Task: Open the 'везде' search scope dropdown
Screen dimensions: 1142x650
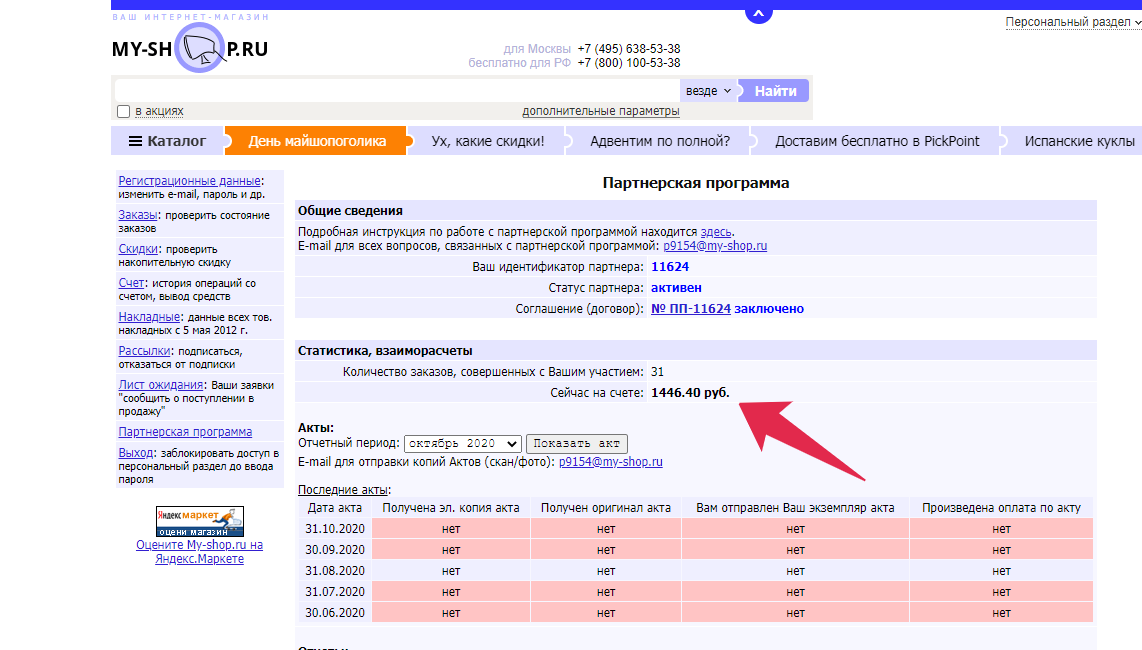Action: pyautogui.click(x=709, y=90)
